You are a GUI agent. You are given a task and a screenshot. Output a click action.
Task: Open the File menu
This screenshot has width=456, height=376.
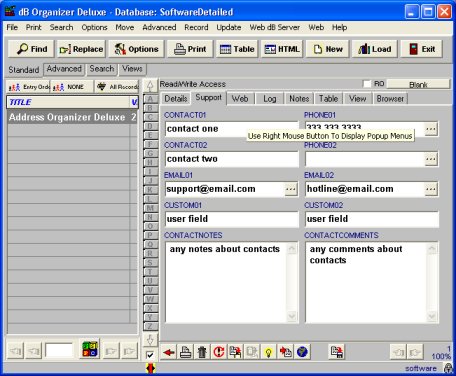[x=12, y=27]
